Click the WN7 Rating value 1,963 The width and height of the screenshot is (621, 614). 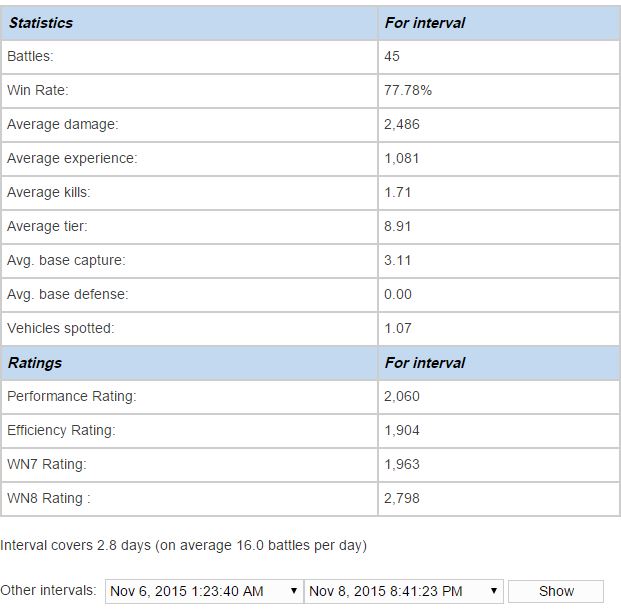click(x=402, y=464)
